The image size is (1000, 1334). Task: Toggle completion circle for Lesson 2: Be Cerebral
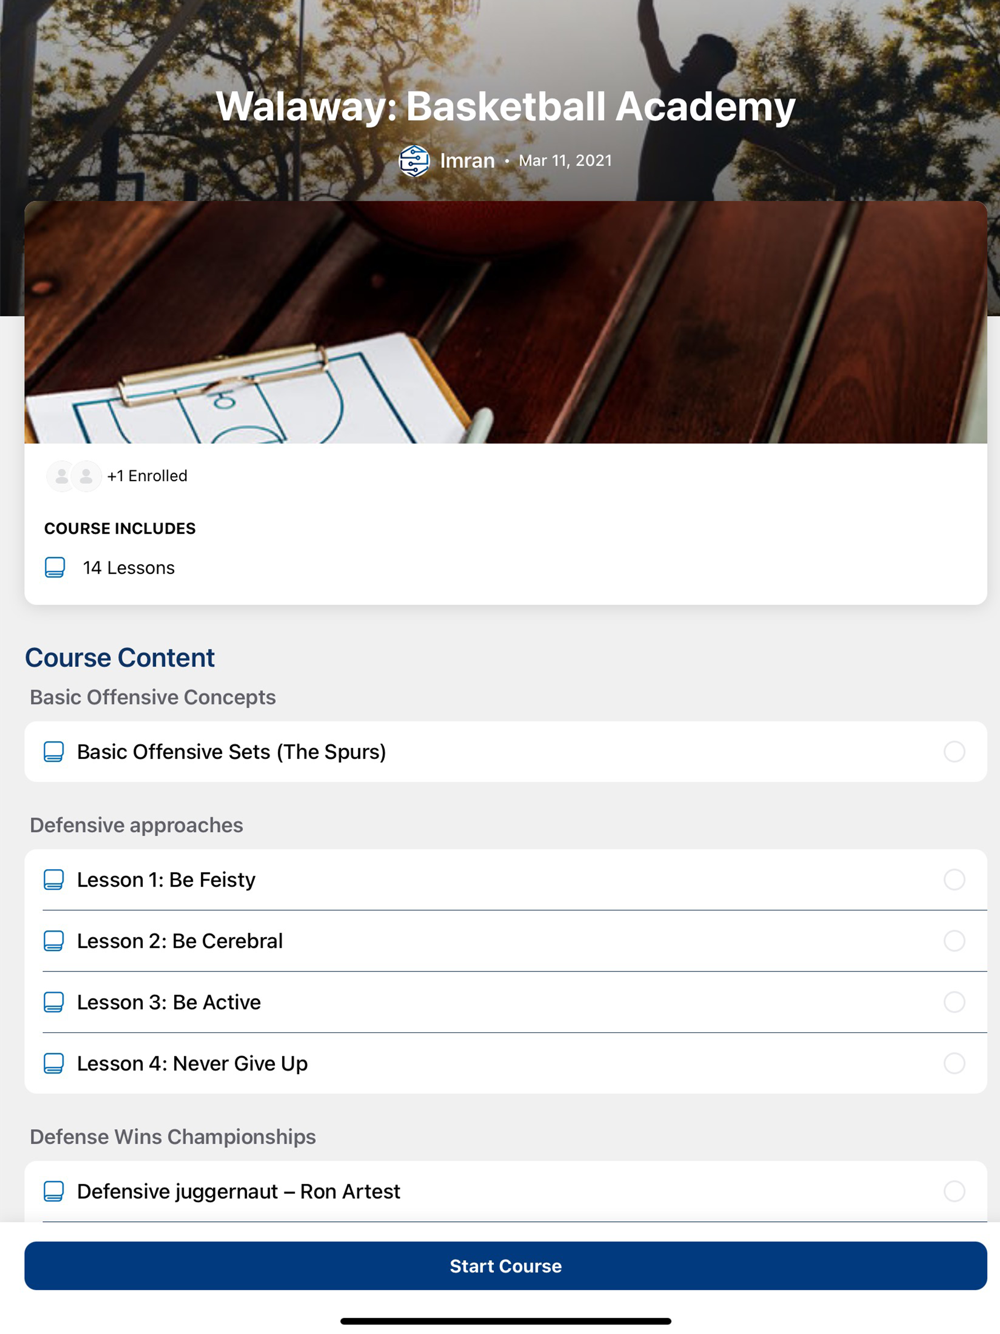coord(955,941)
